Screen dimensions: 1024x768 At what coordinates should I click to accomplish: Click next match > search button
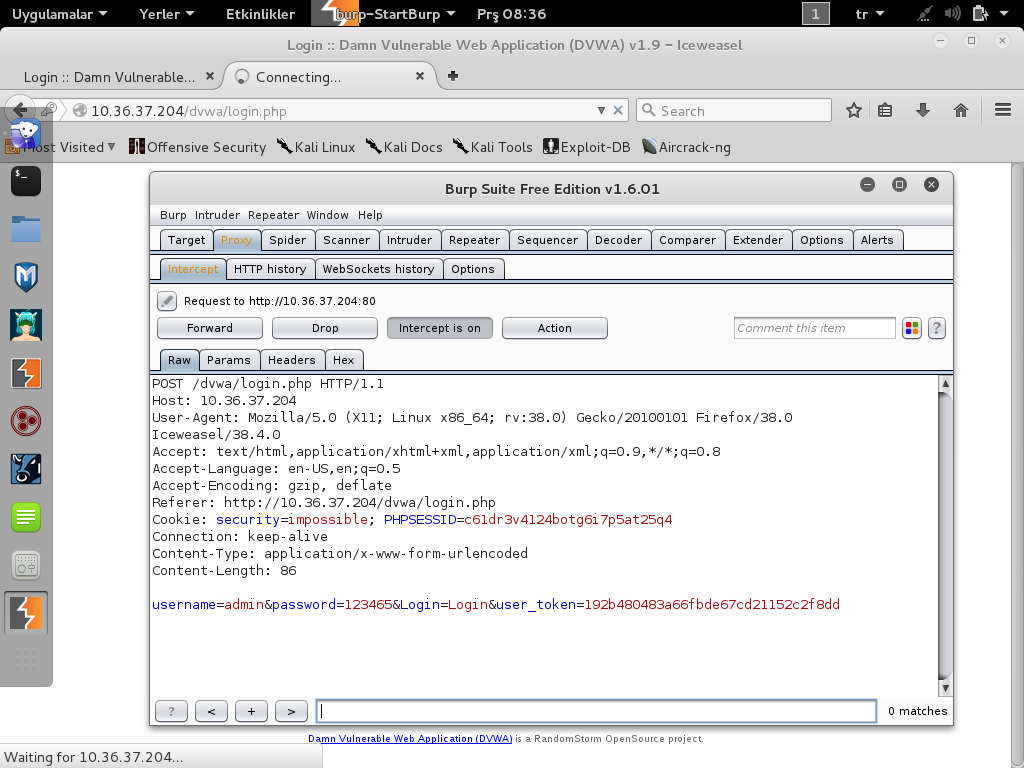point(291,711)
